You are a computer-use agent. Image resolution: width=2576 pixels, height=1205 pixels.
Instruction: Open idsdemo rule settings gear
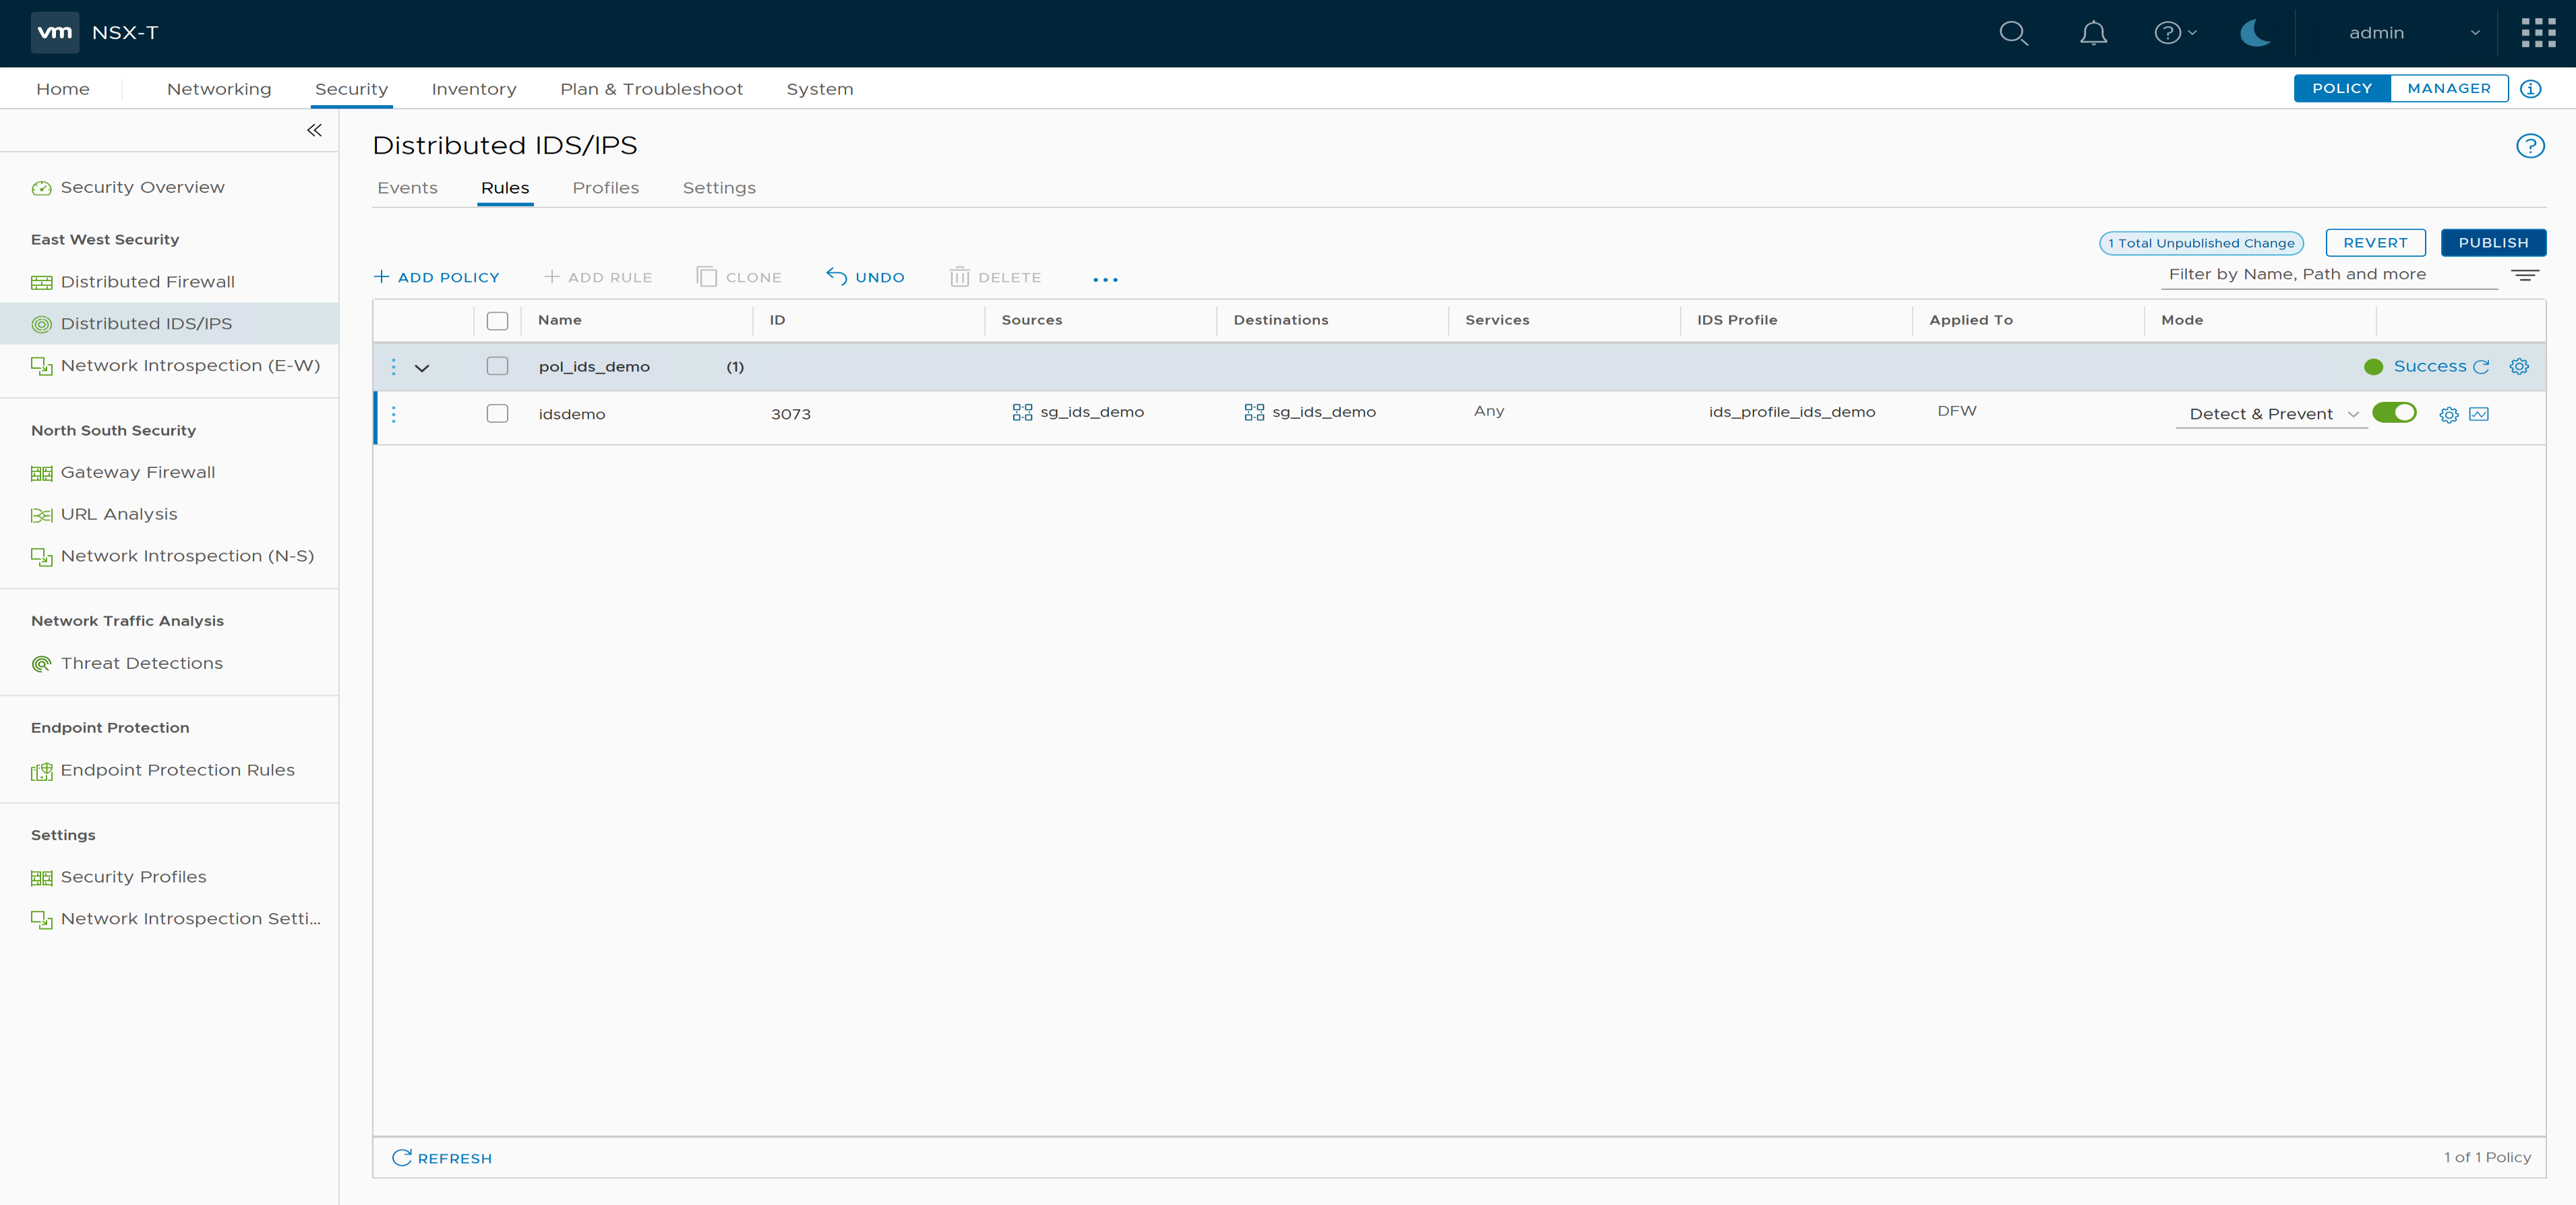click(x=2448, y=415)
